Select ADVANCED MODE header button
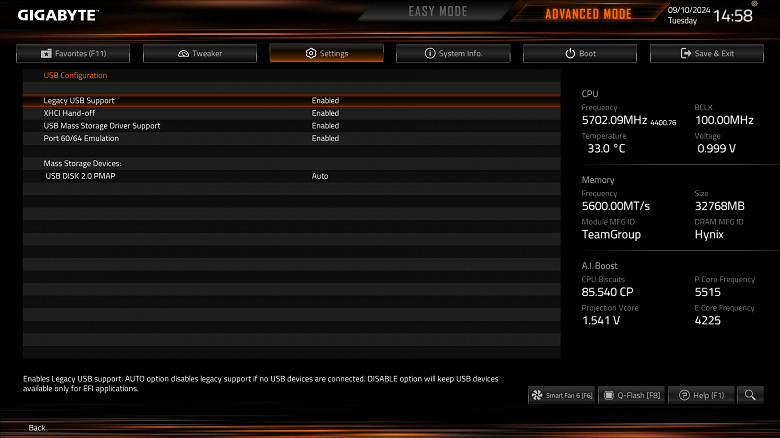Image resolution: width=780 pixels, height=438 pixels. [588, 13]
